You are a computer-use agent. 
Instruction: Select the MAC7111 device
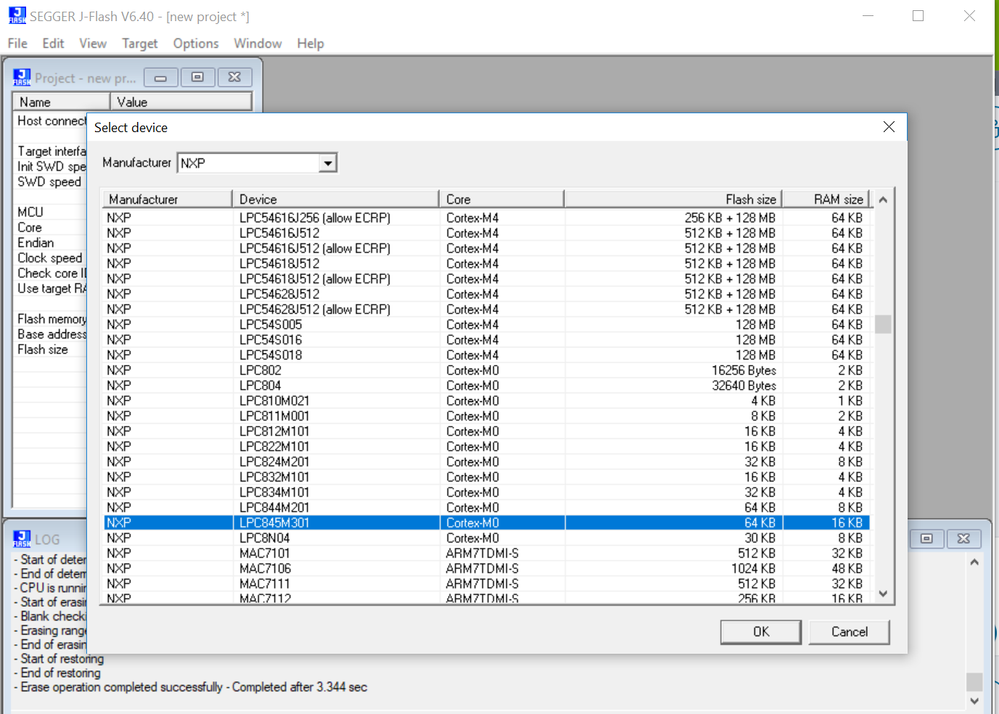(x=487, y=583)
